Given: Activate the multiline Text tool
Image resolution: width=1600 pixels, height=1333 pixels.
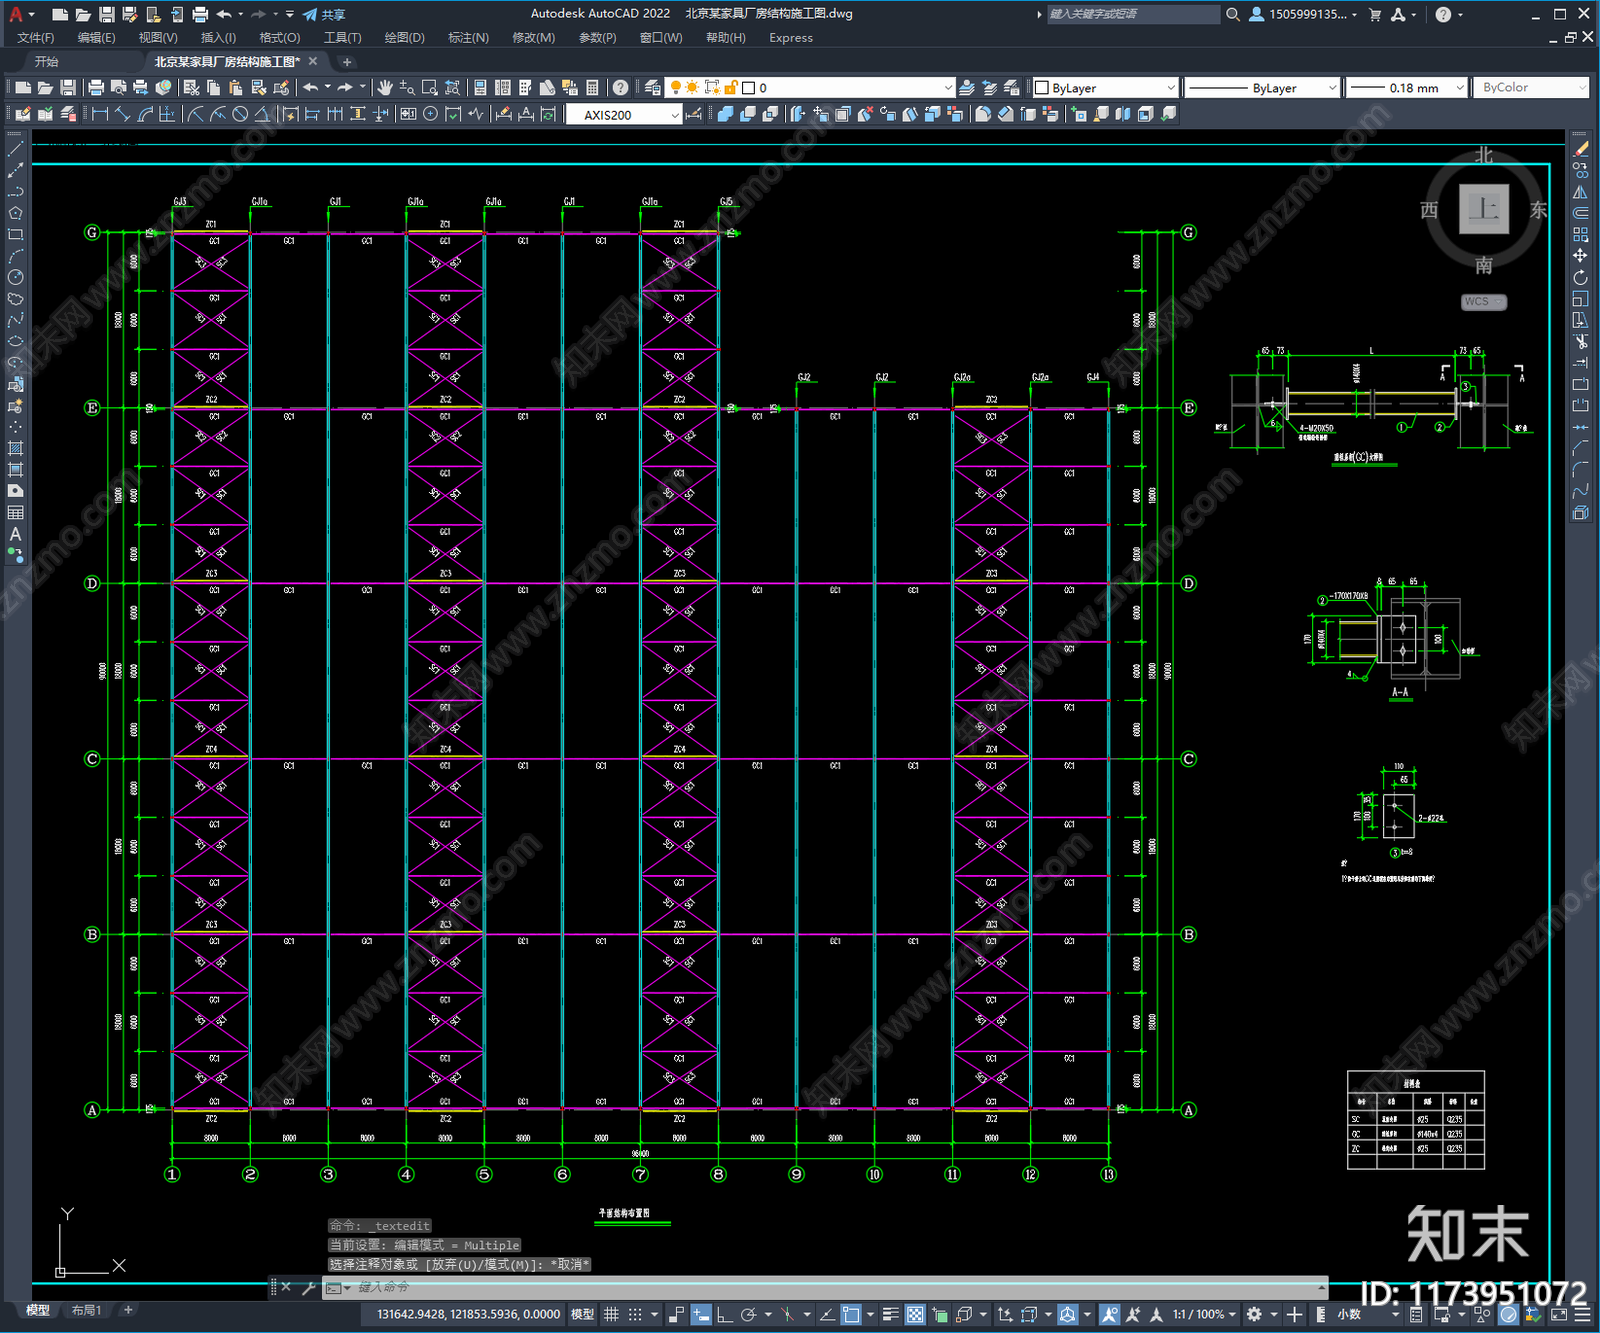Looking at the screenshot, I should point(15,534).
